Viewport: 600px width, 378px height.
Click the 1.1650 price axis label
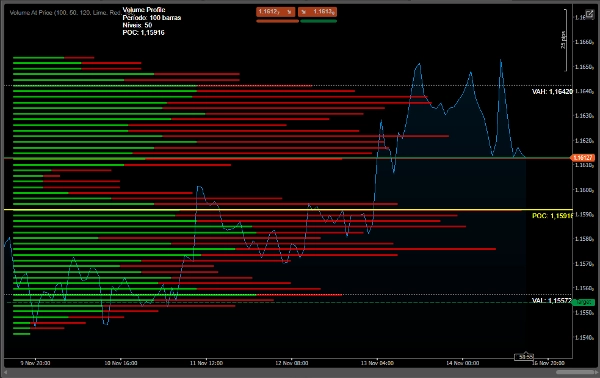tap(584, 67)
